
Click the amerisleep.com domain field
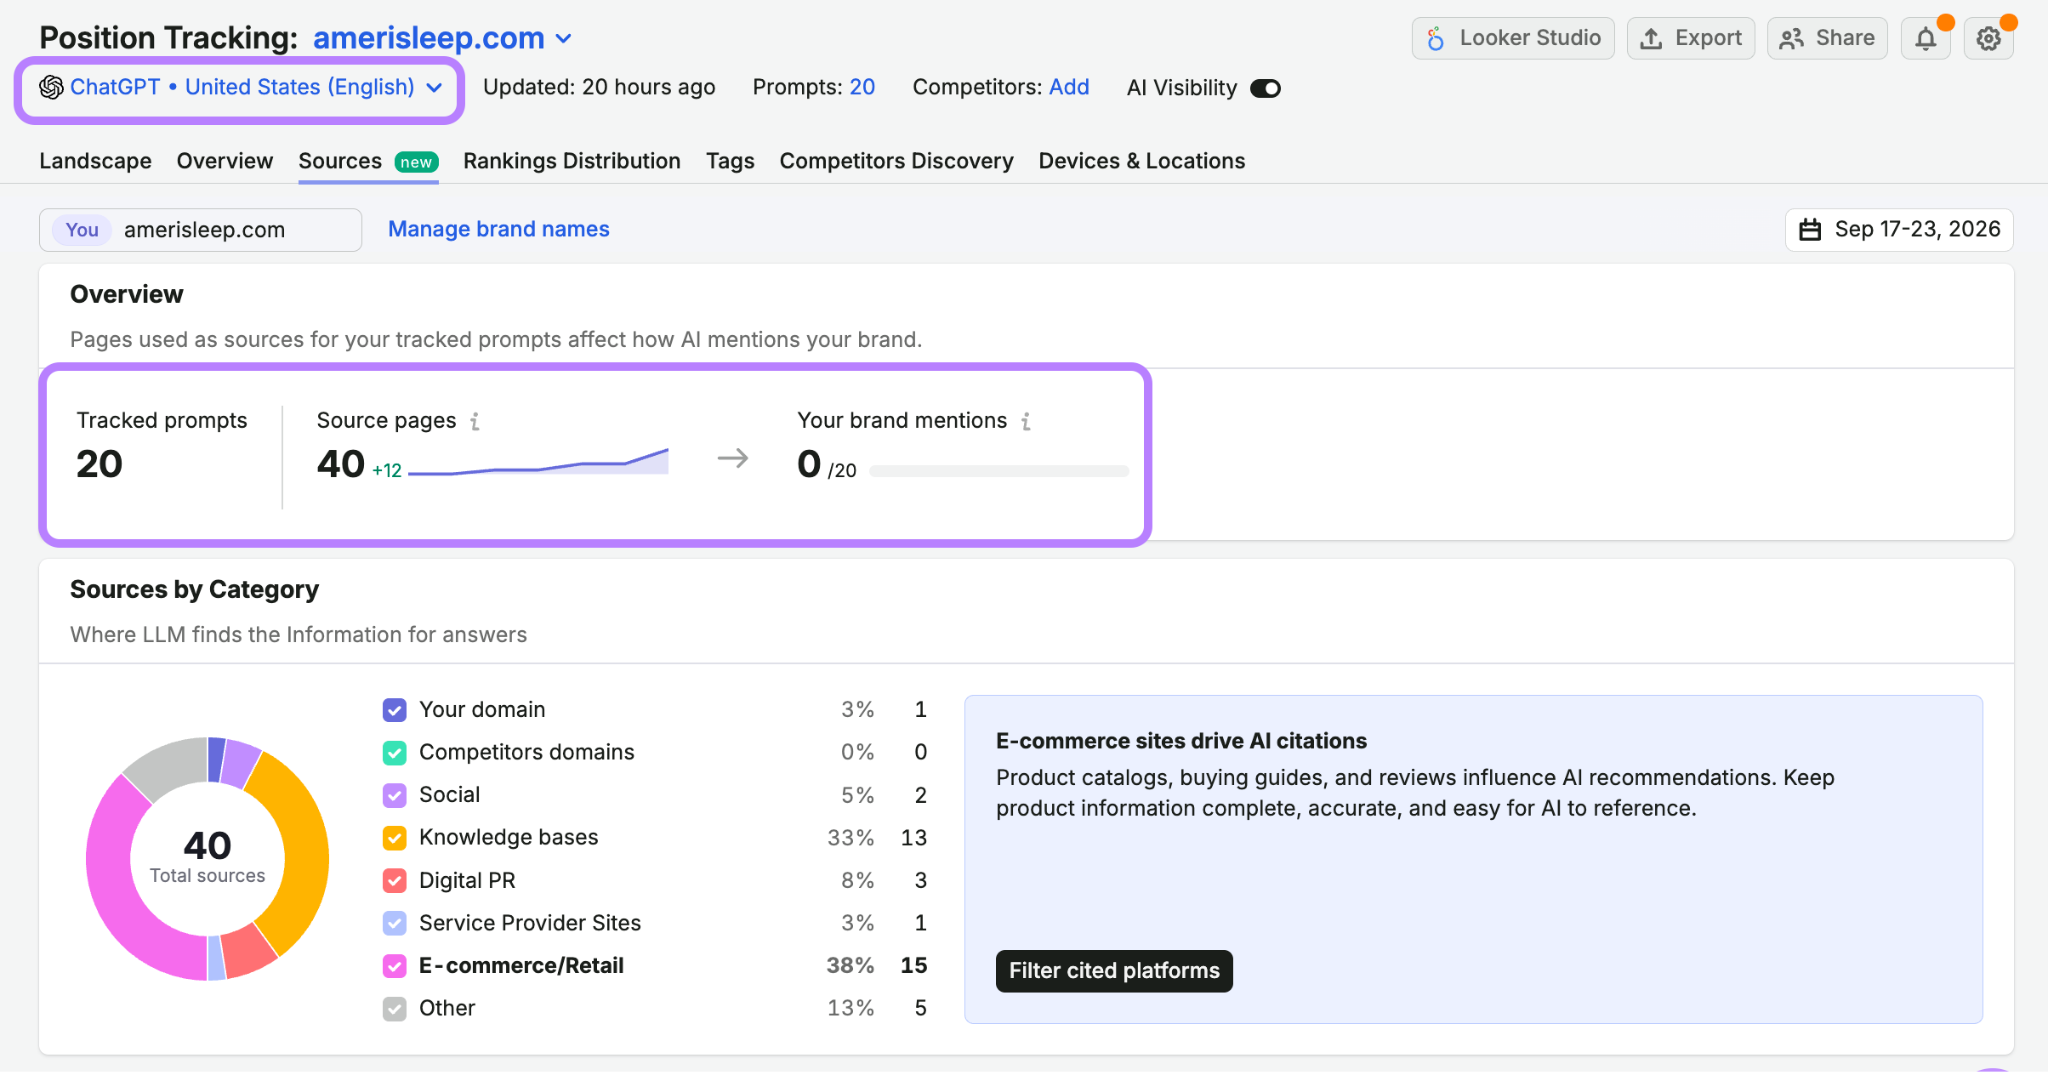pyautogui.click(x=200, y=230)
